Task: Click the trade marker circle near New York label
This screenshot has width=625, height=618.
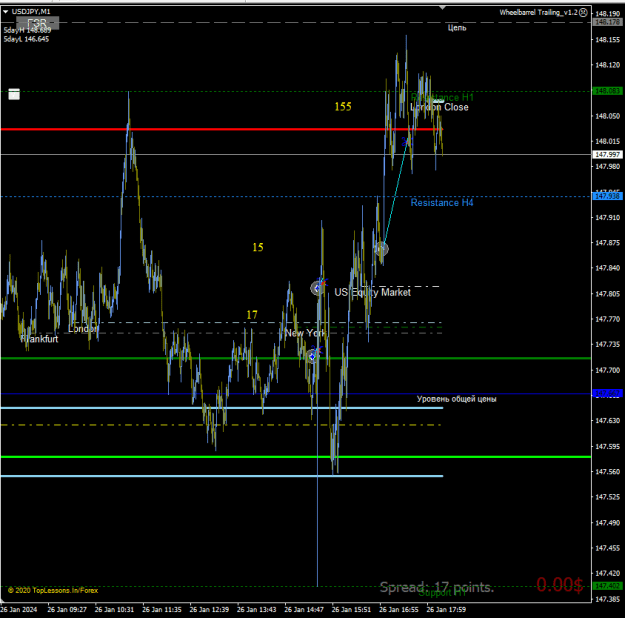Action: click(312, 356)
